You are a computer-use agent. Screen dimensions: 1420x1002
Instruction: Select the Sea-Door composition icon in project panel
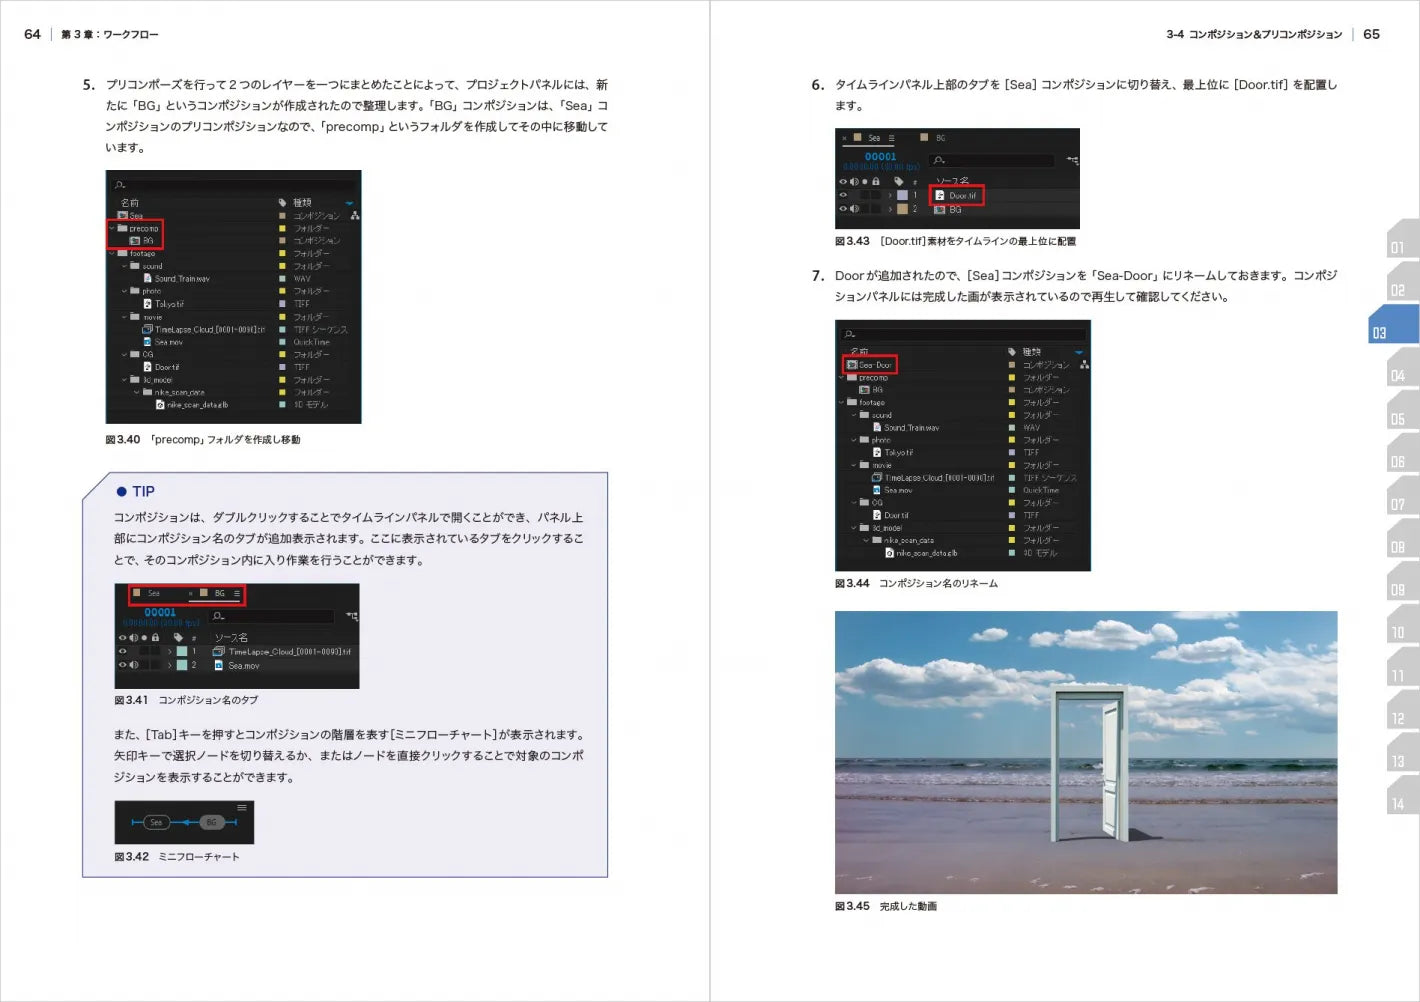tap(852, 365)
